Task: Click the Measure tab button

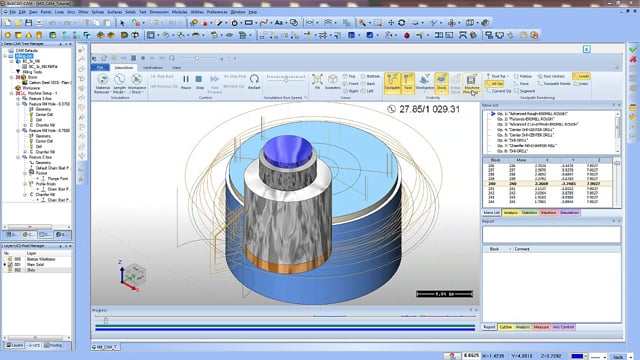Action: (541, 327)
